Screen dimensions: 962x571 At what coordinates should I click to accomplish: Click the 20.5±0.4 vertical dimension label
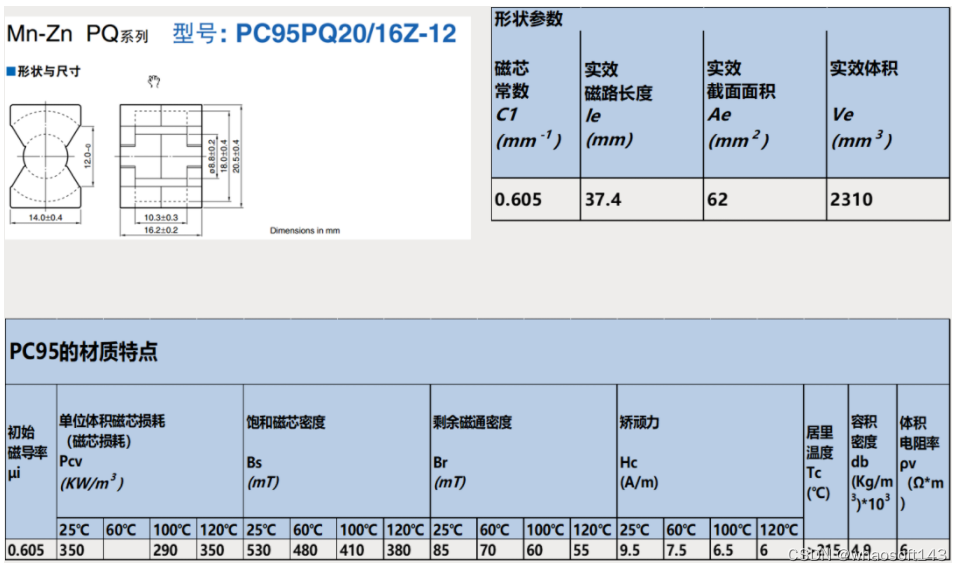point(236,156)
